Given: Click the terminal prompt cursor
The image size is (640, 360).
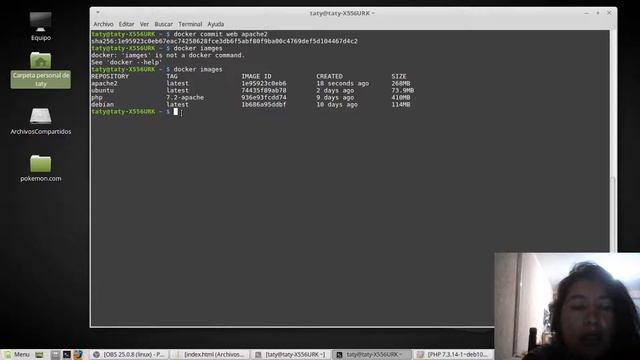Looking at the screenshot, I should click(176, 111).
